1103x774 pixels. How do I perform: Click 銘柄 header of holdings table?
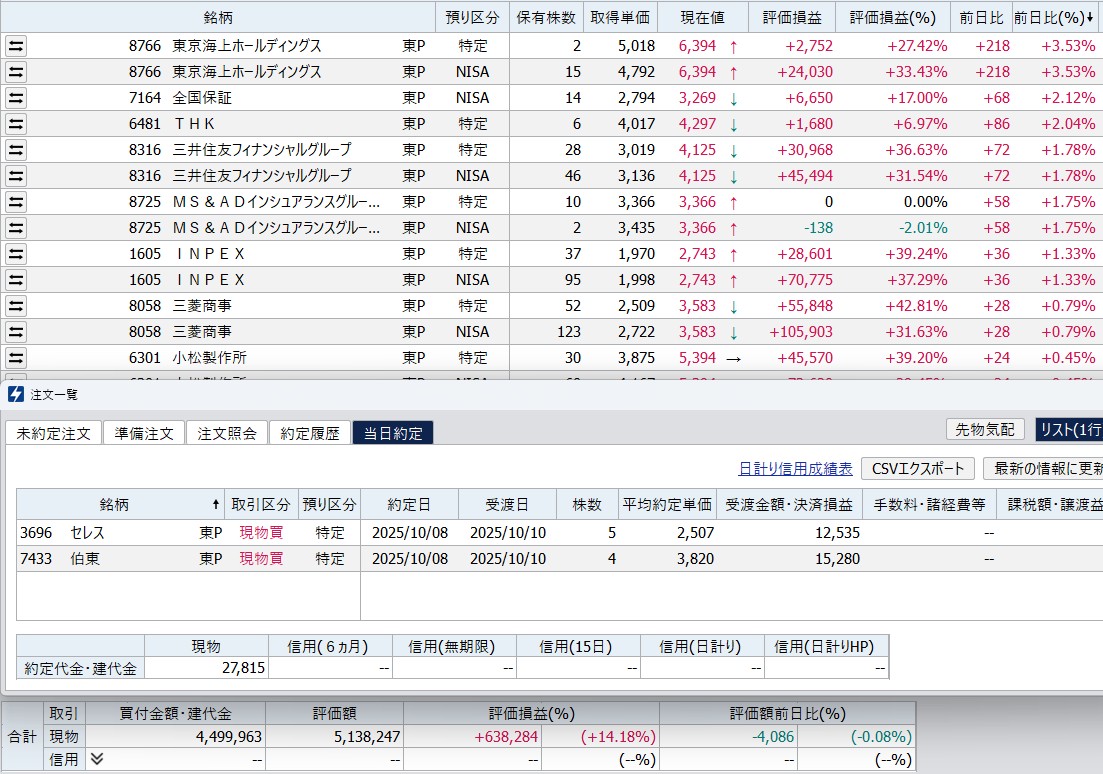click(x=218, y=18)
